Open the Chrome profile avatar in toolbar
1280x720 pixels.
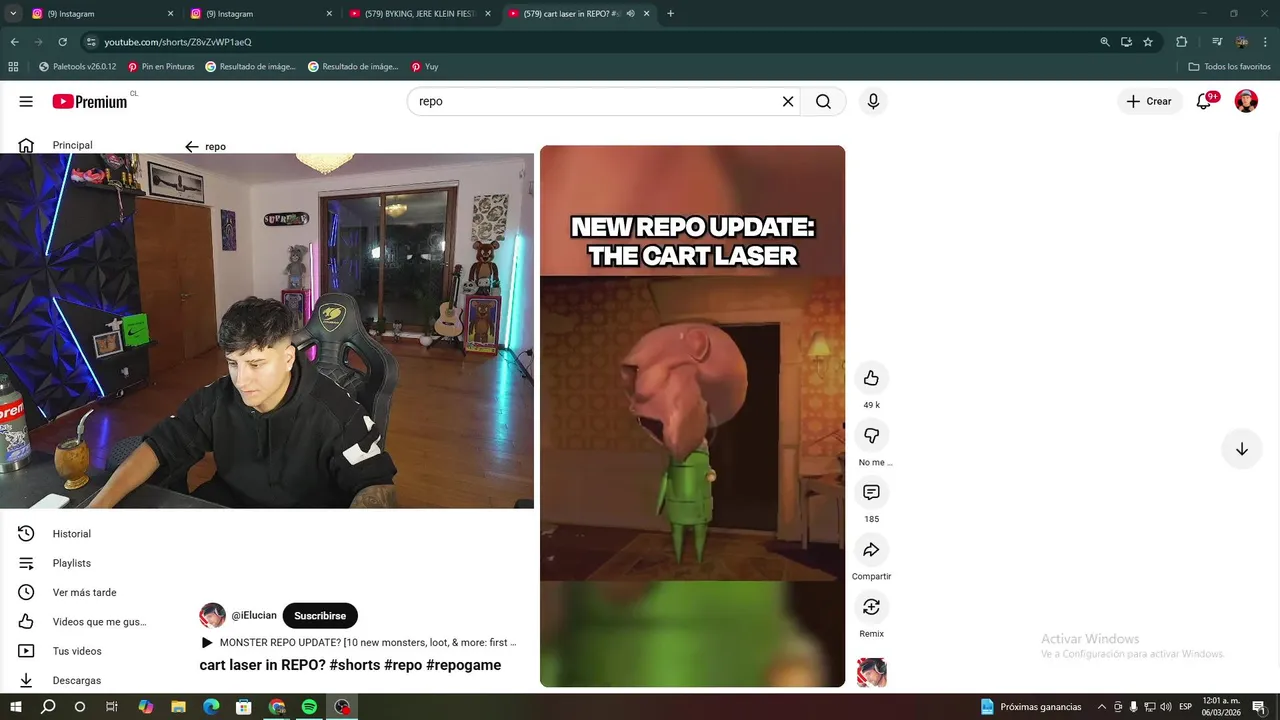(1242, 42)
